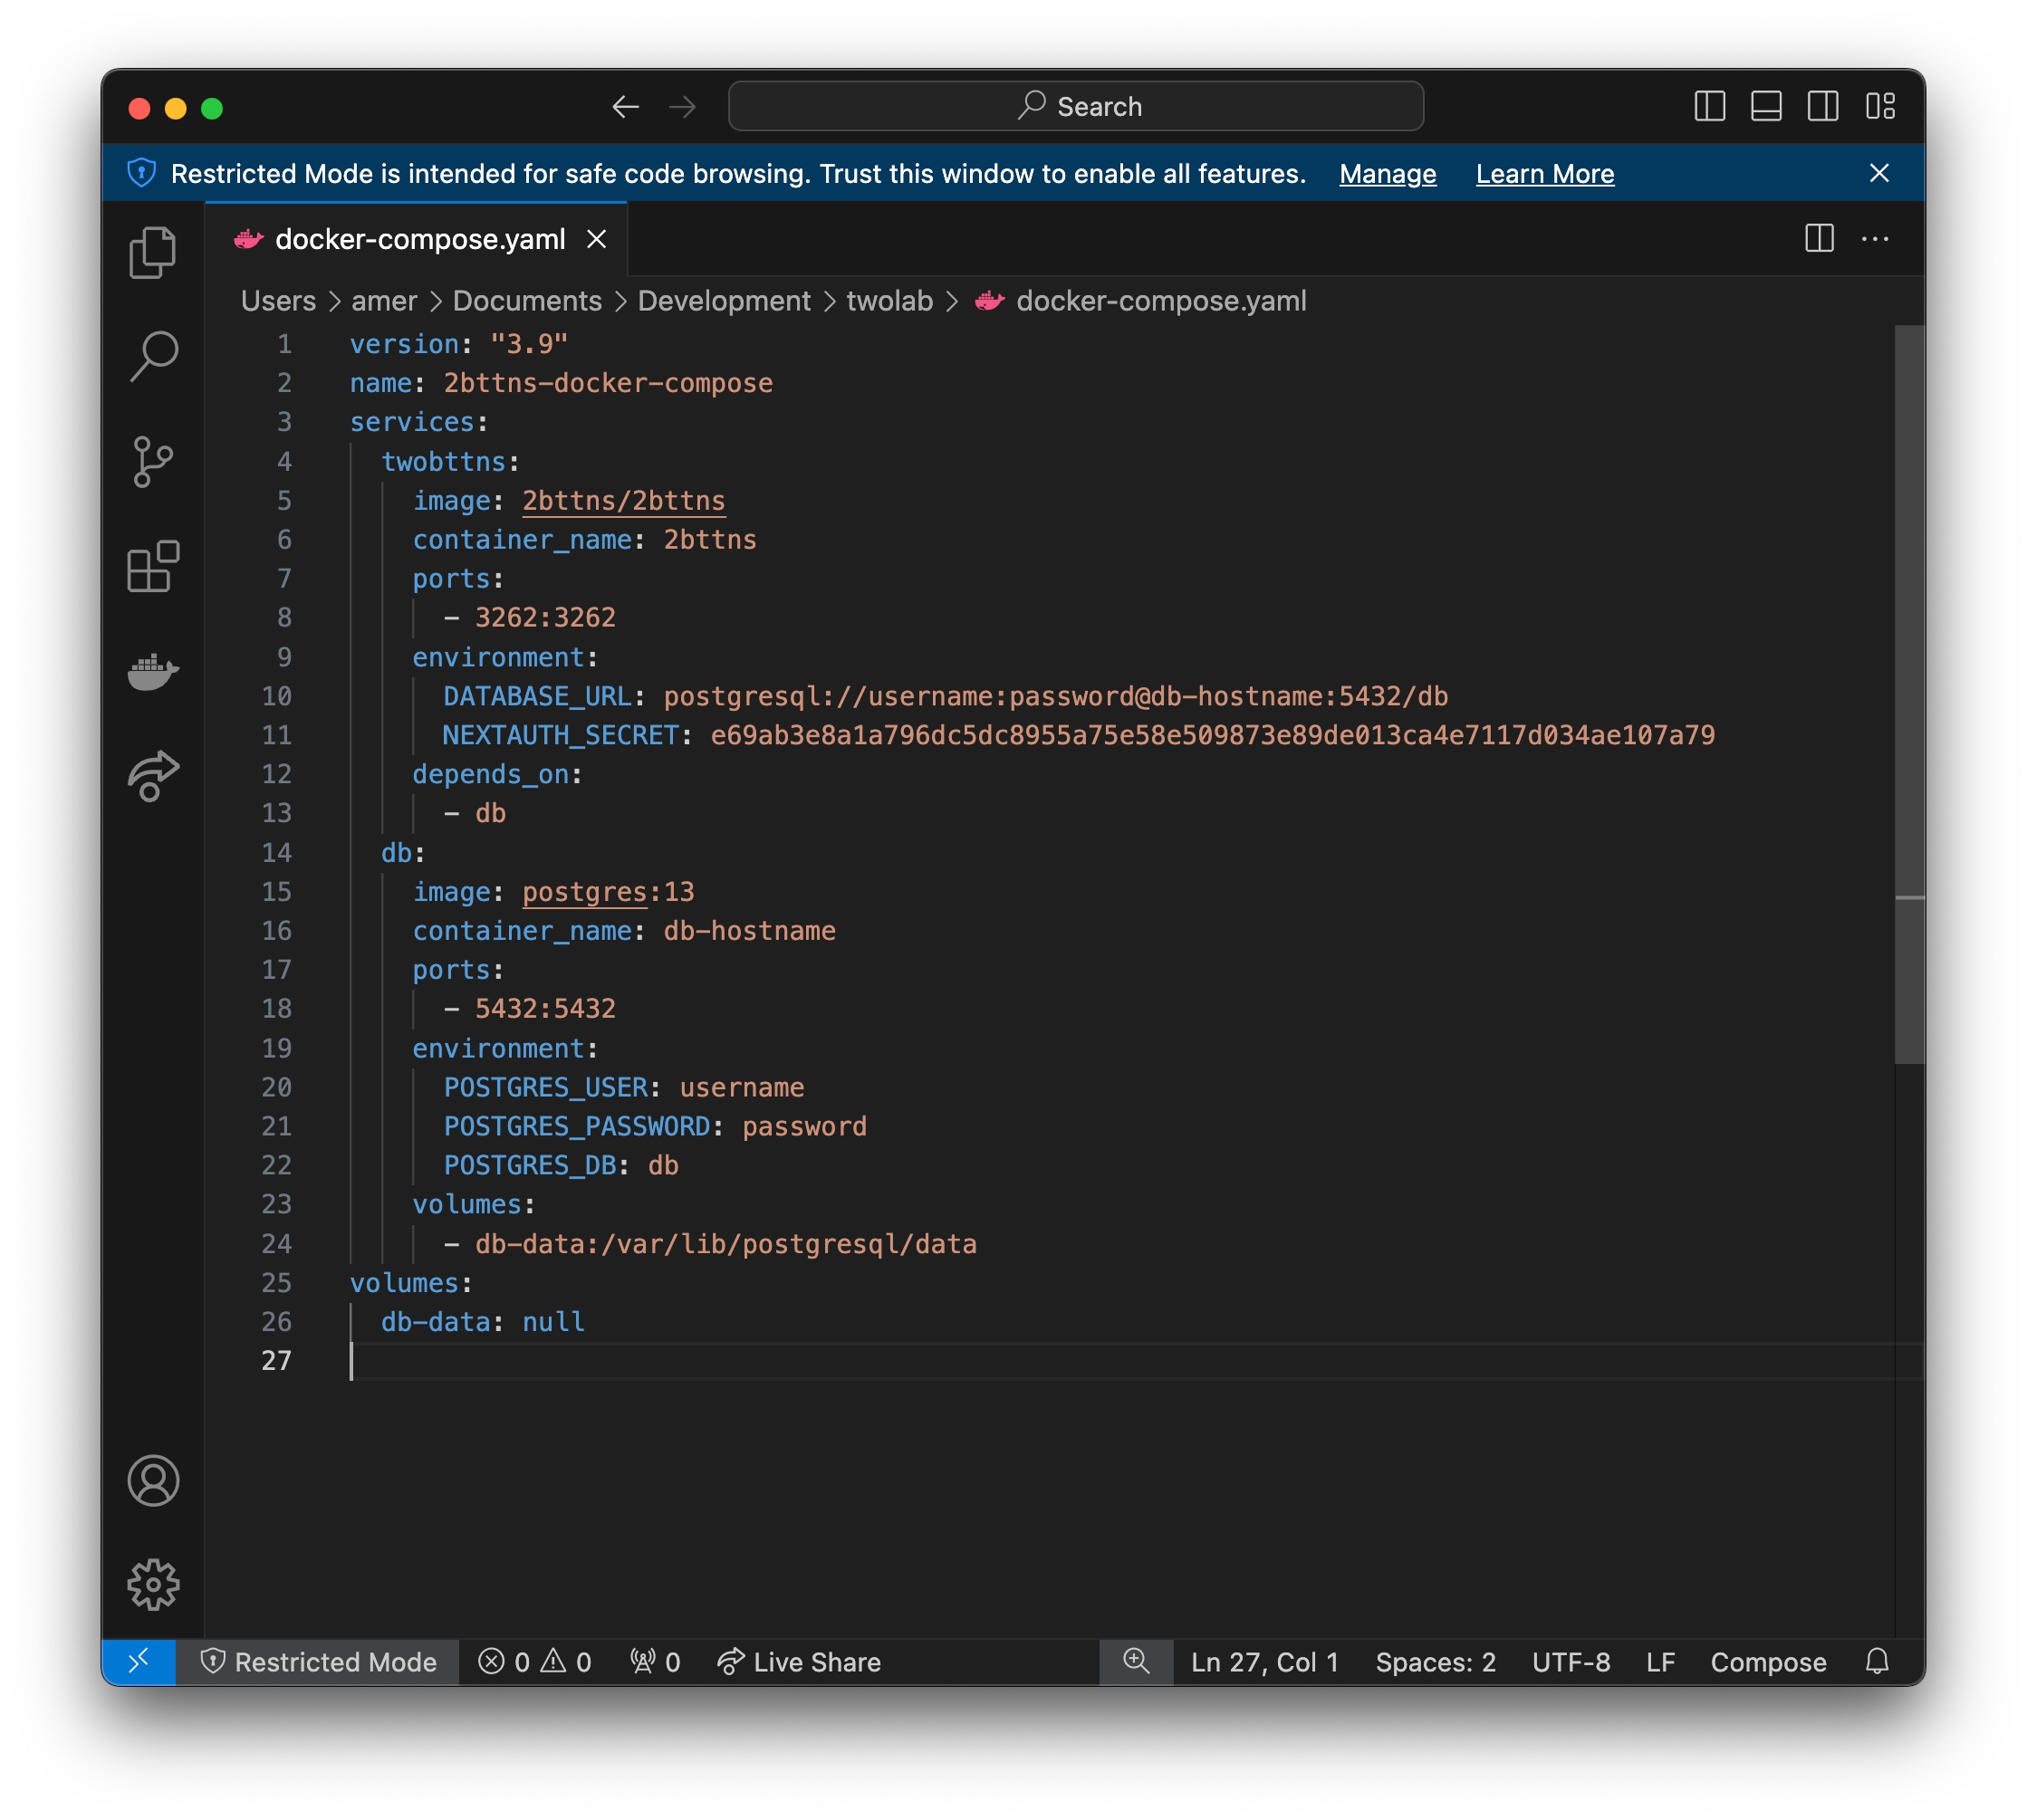
Task: Click the POSTGRES_PASSWORD key text
Action: point(577,1126)
